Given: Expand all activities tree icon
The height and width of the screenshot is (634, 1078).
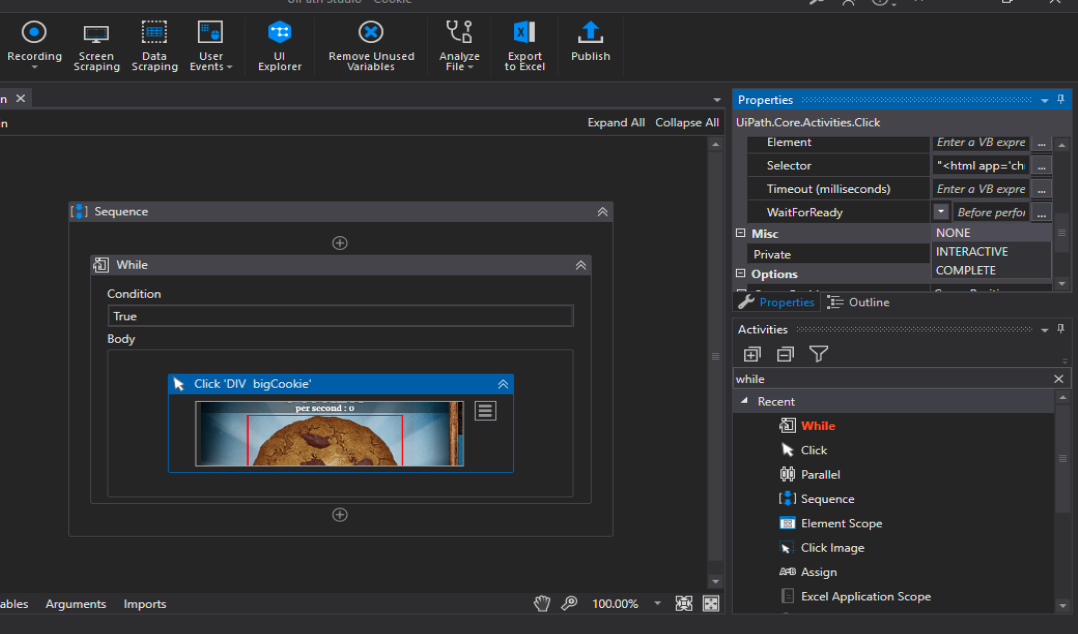Looking at the screenshot, I should (x=752, y=354).
